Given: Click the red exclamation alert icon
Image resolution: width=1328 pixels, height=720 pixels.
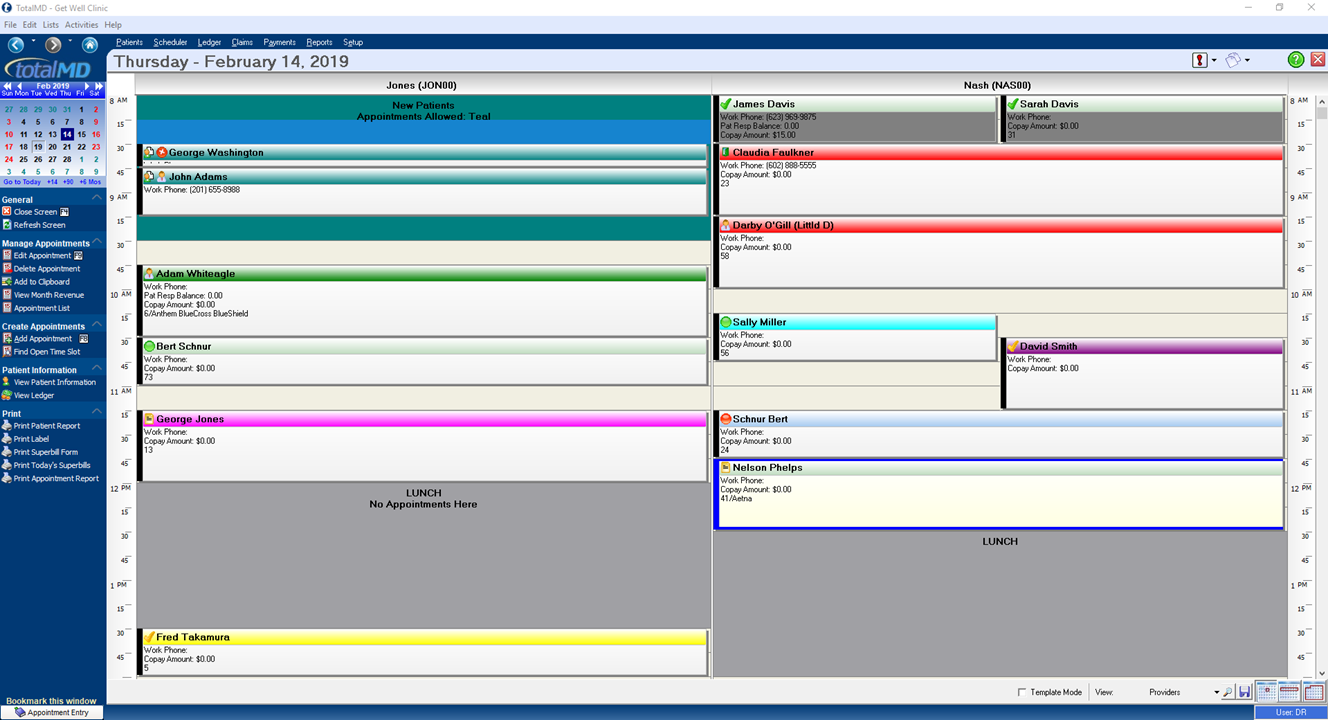Looking at the screenshot, I should 1200,60.
